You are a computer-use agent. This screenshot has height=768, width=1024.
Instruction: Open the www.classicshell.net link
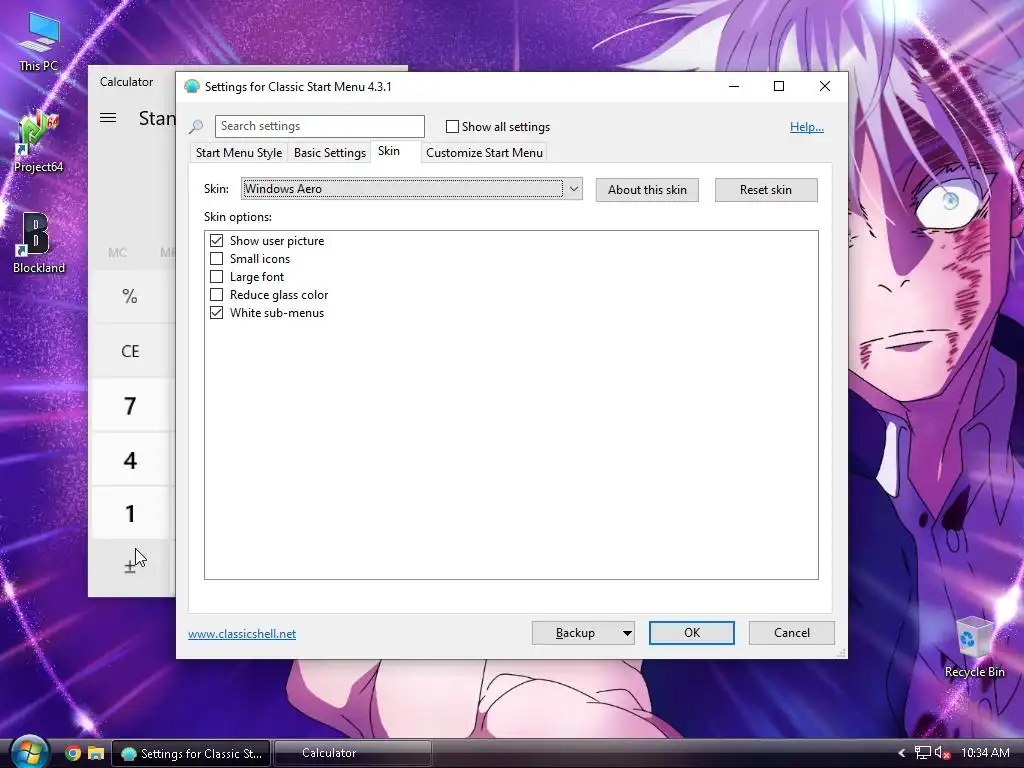(x=242, y=633)
